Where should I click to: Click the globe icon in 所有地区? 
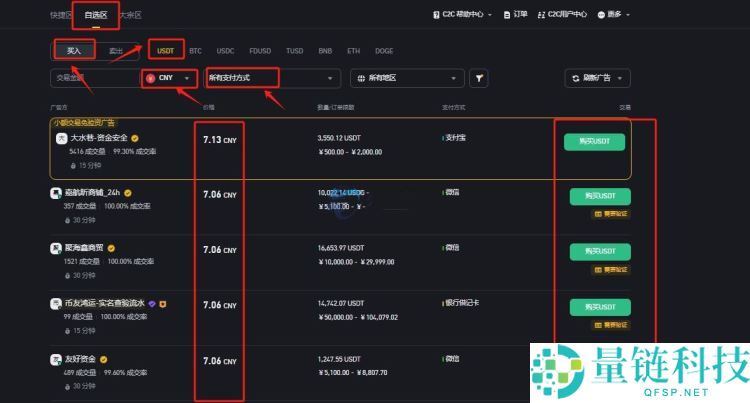tap(361, 78)
